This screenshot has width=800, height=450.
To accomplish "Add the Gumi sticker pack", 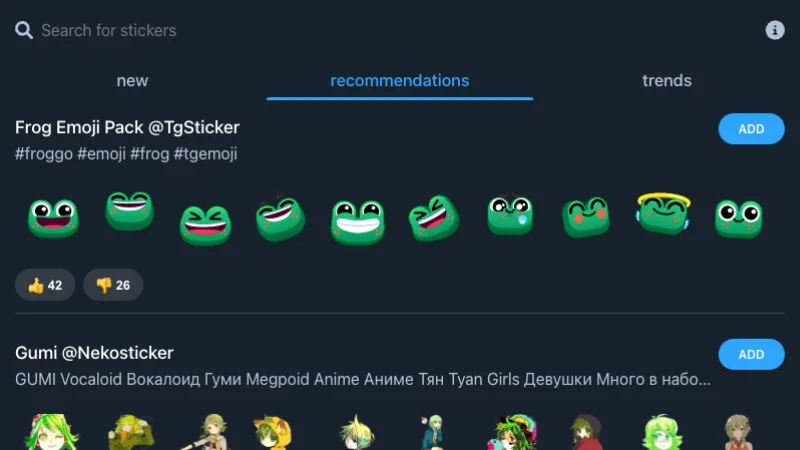I will (x=751, y=354).
